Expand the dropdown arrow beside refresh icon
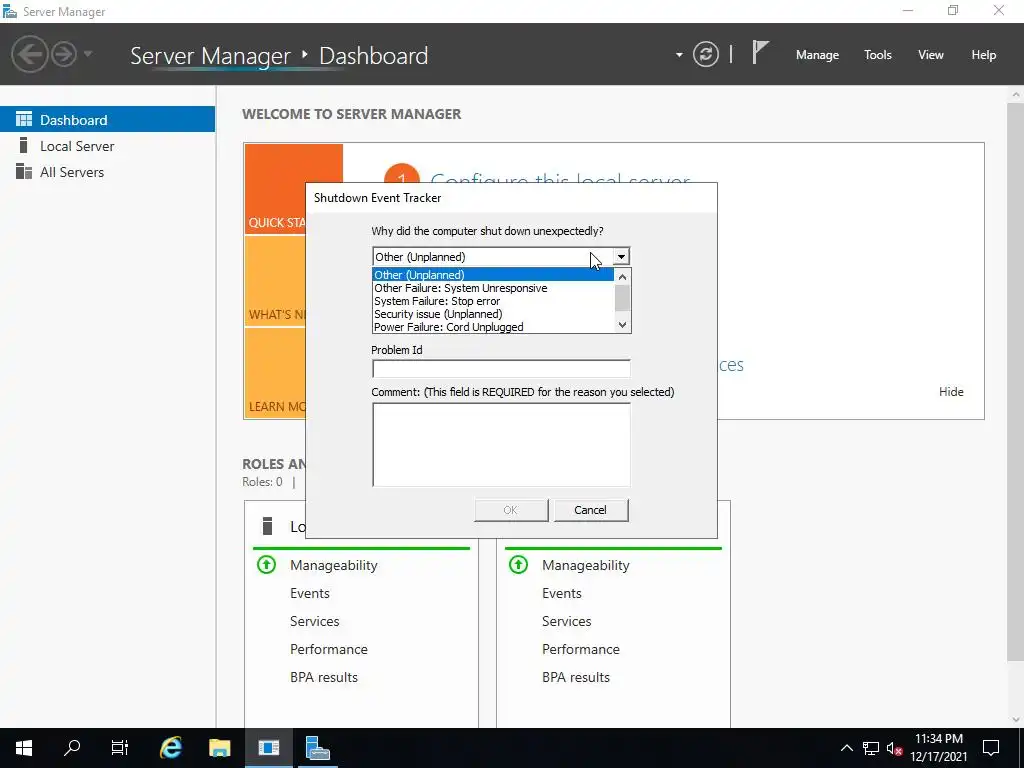1024x768 pixels. tap(679, 55)
